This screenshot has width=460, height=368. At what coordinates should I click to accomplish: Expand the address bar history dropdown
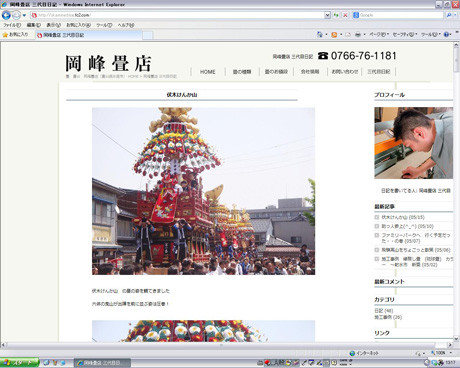(x=327, y=15)
